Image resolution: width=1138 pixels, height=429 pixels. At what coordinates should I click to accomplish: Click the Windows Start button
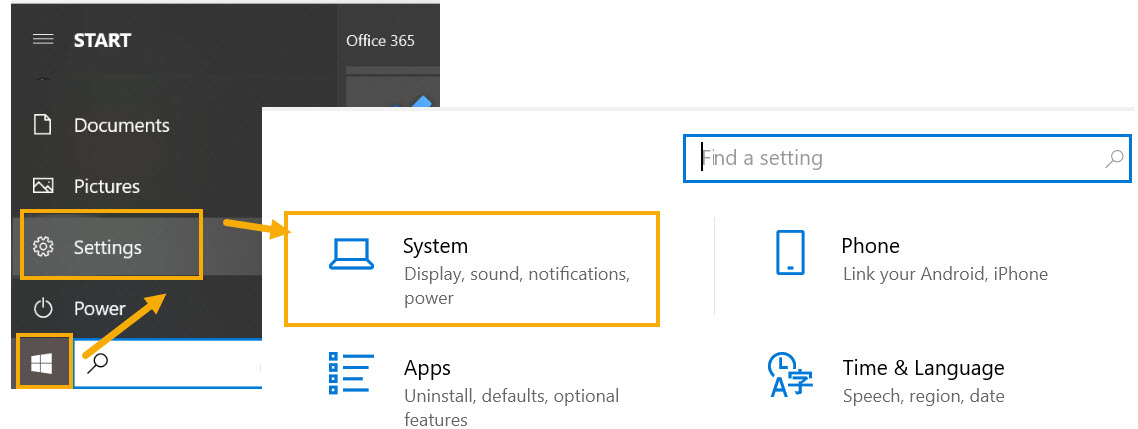click(43, 363)
